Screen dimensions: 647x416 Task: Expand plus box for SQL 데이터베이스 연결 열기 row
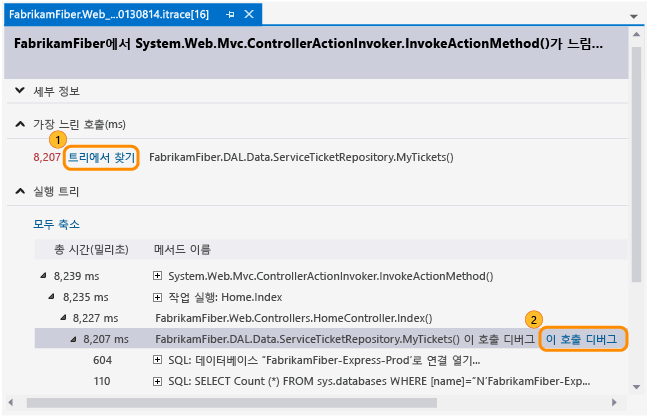pyautogui.click(x=157, y=360)
